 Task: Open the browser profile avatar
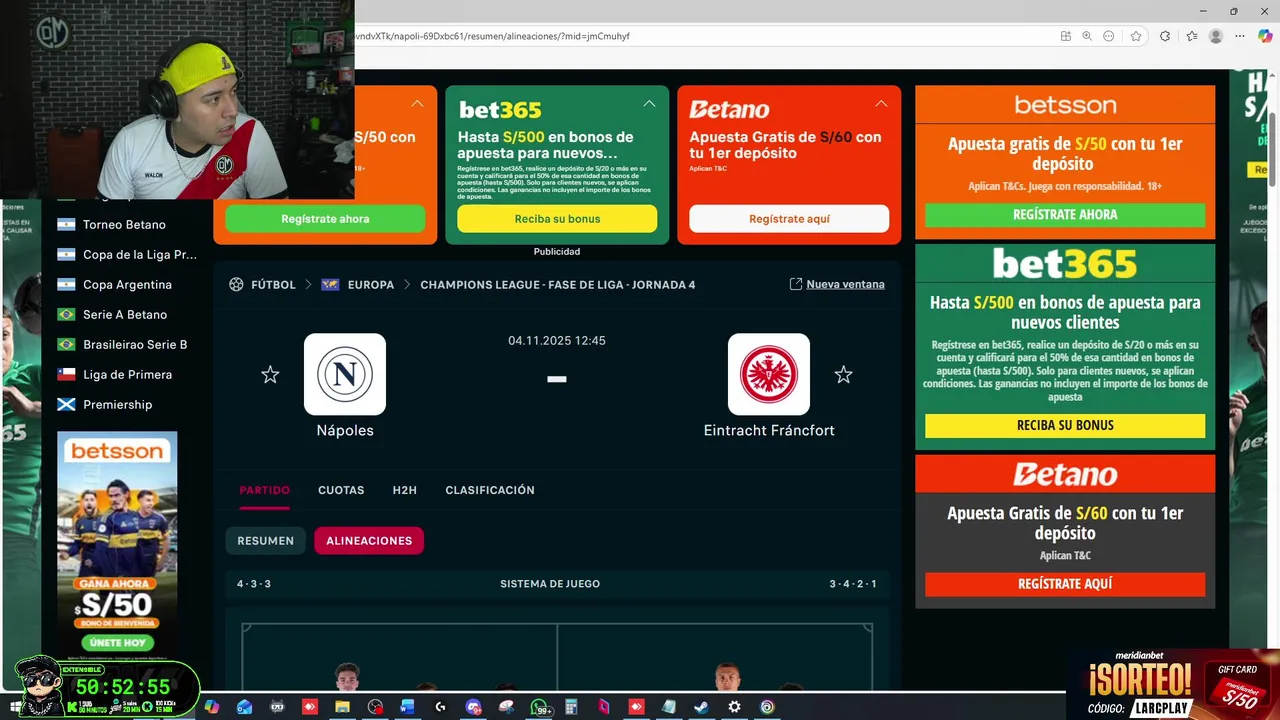1216,36
